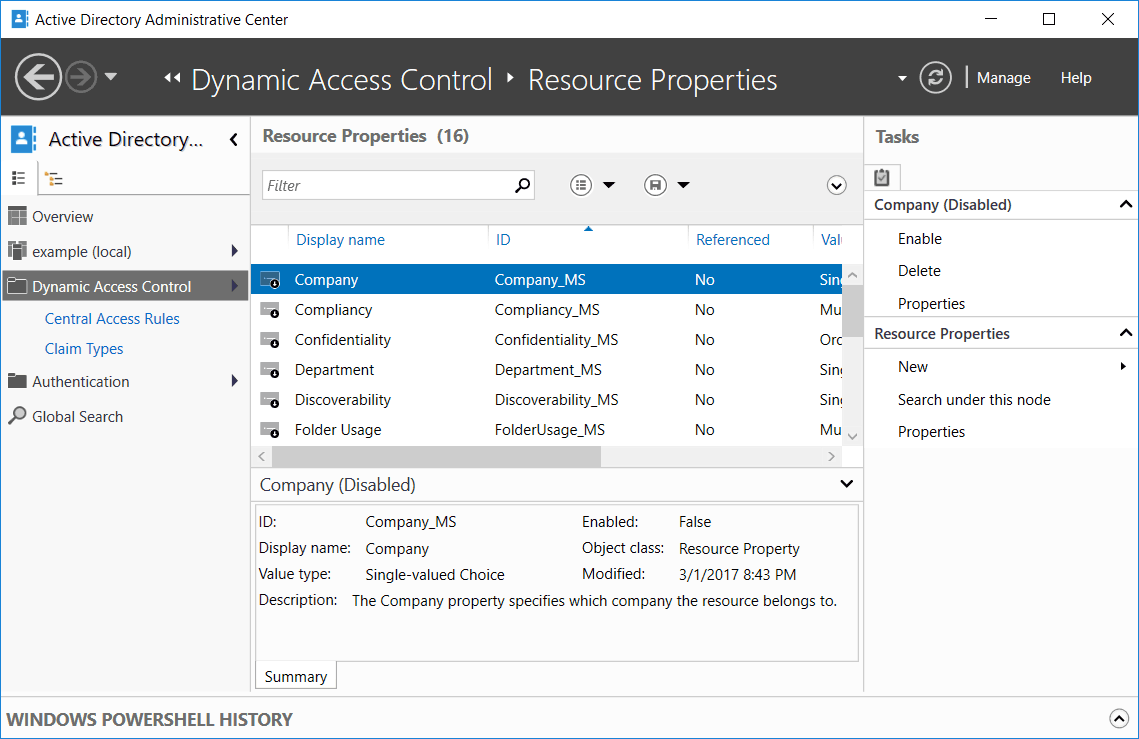Click the saved queries disk icon
This screenshot has height=739, width=1139.
tap(655, 185)
